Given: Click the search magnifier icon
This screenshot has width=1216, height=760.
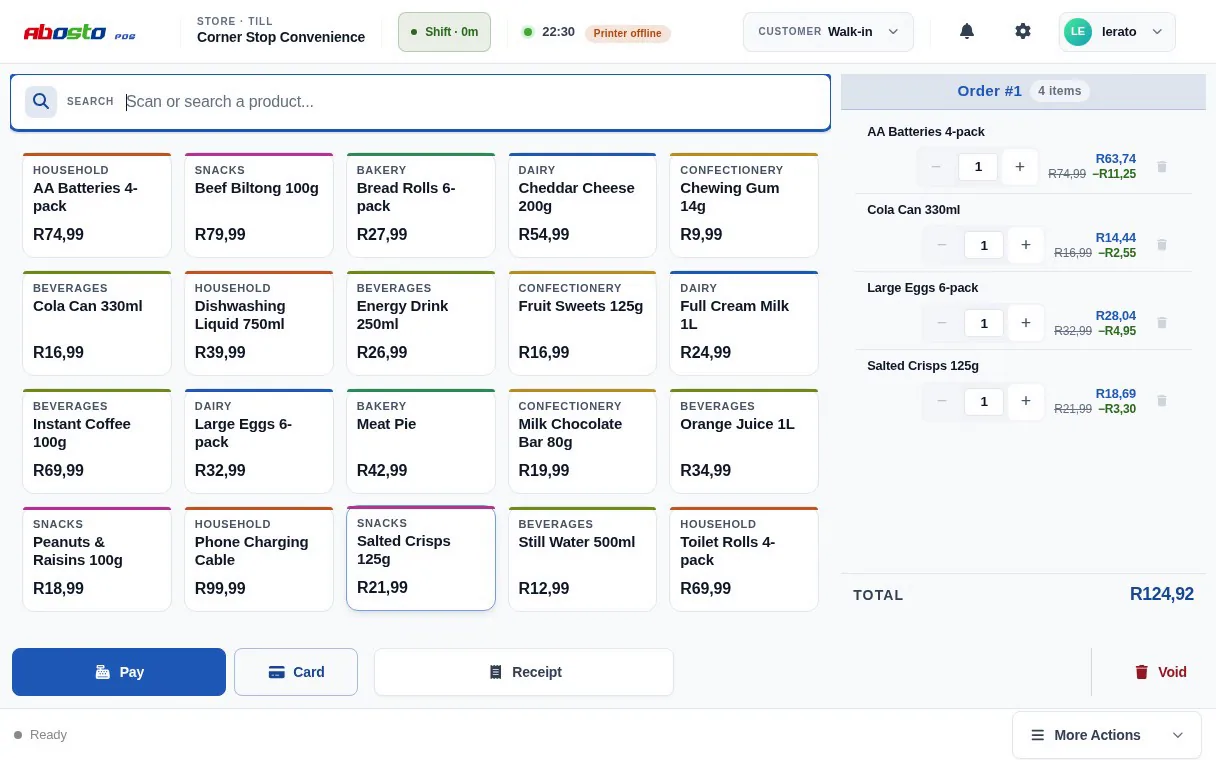Looking at the screenshot, I should [x=41, y=101].
